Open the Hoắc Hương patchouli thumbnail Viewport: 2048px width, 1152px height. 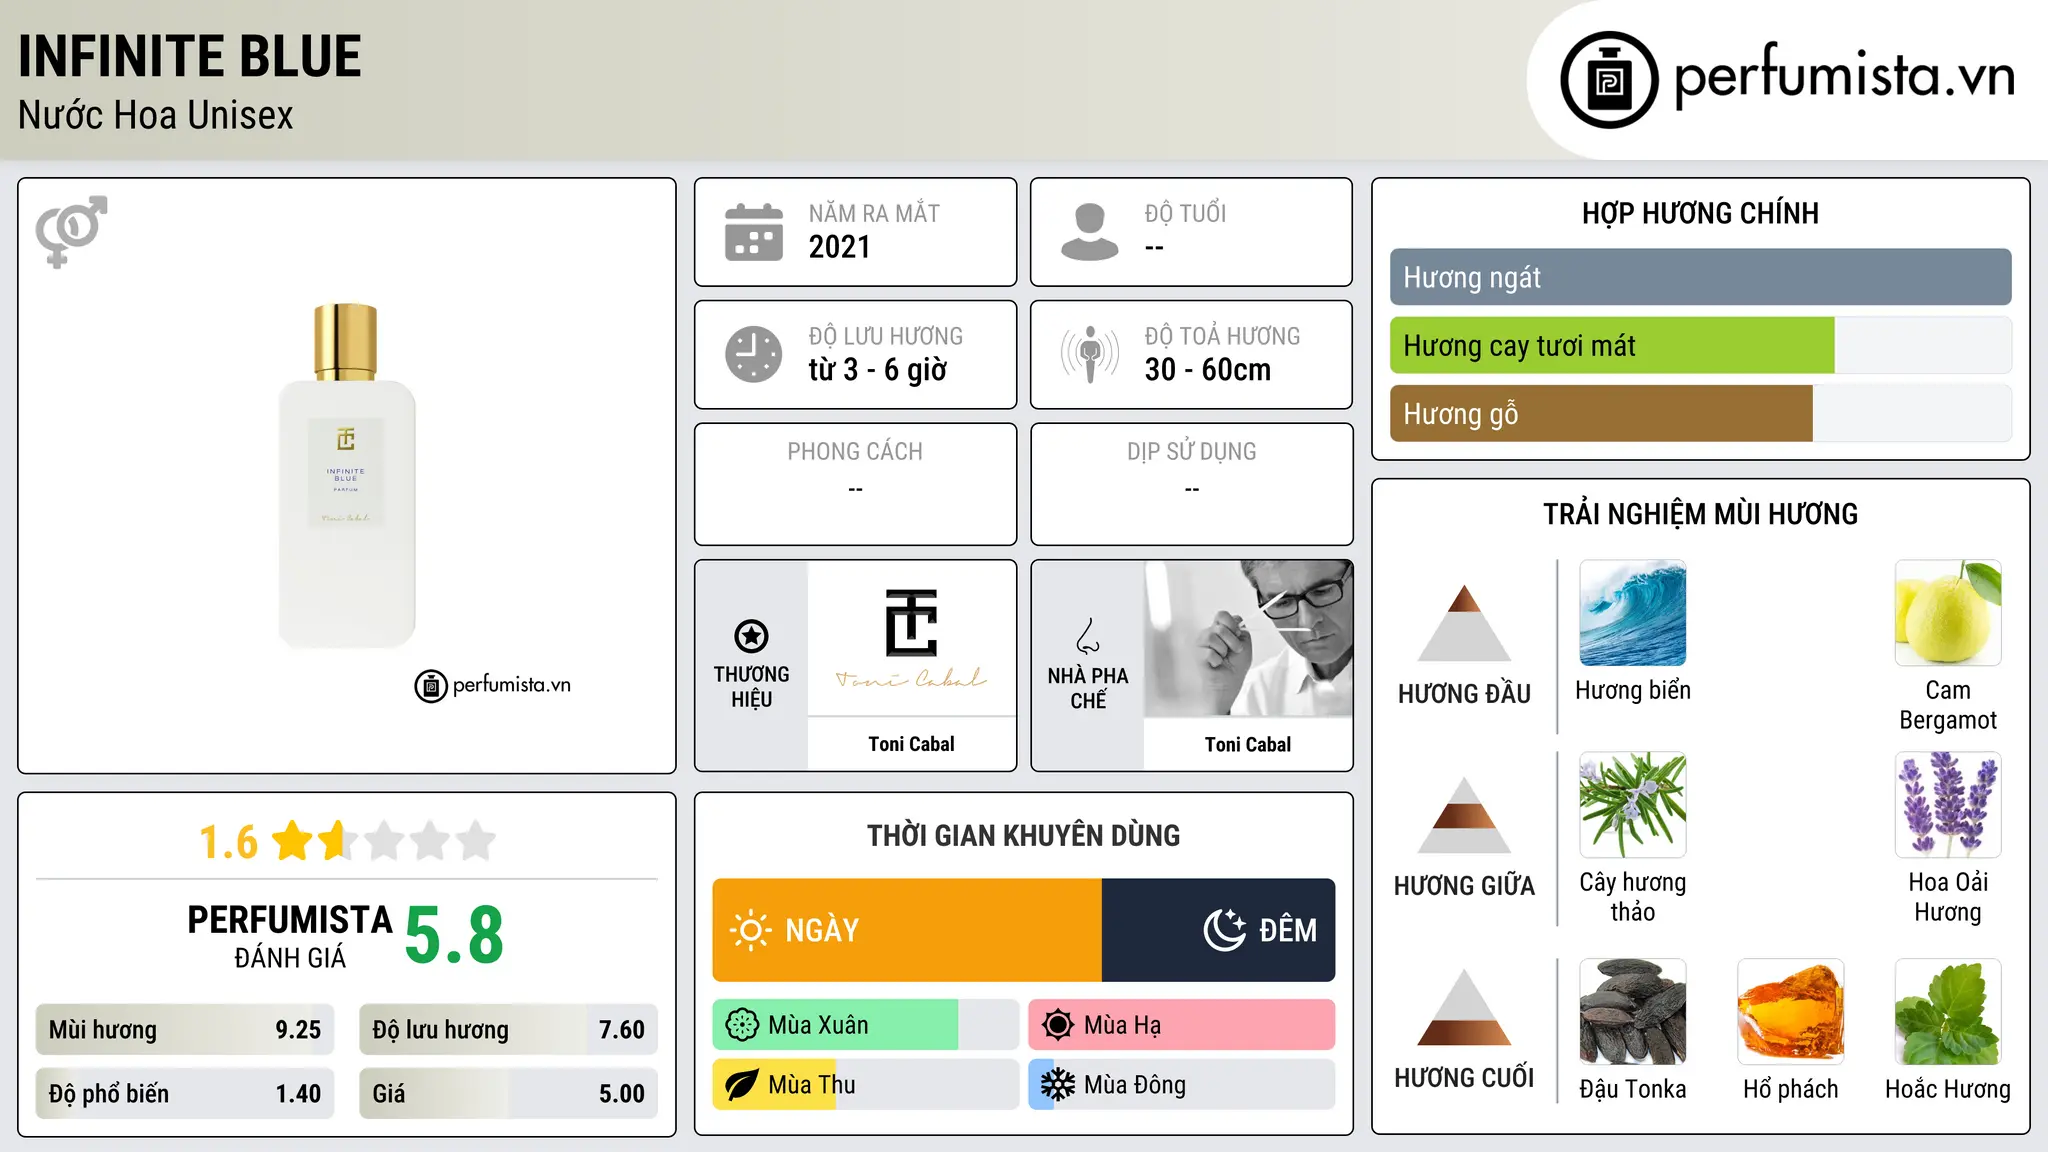[x=1948, y=1012]
